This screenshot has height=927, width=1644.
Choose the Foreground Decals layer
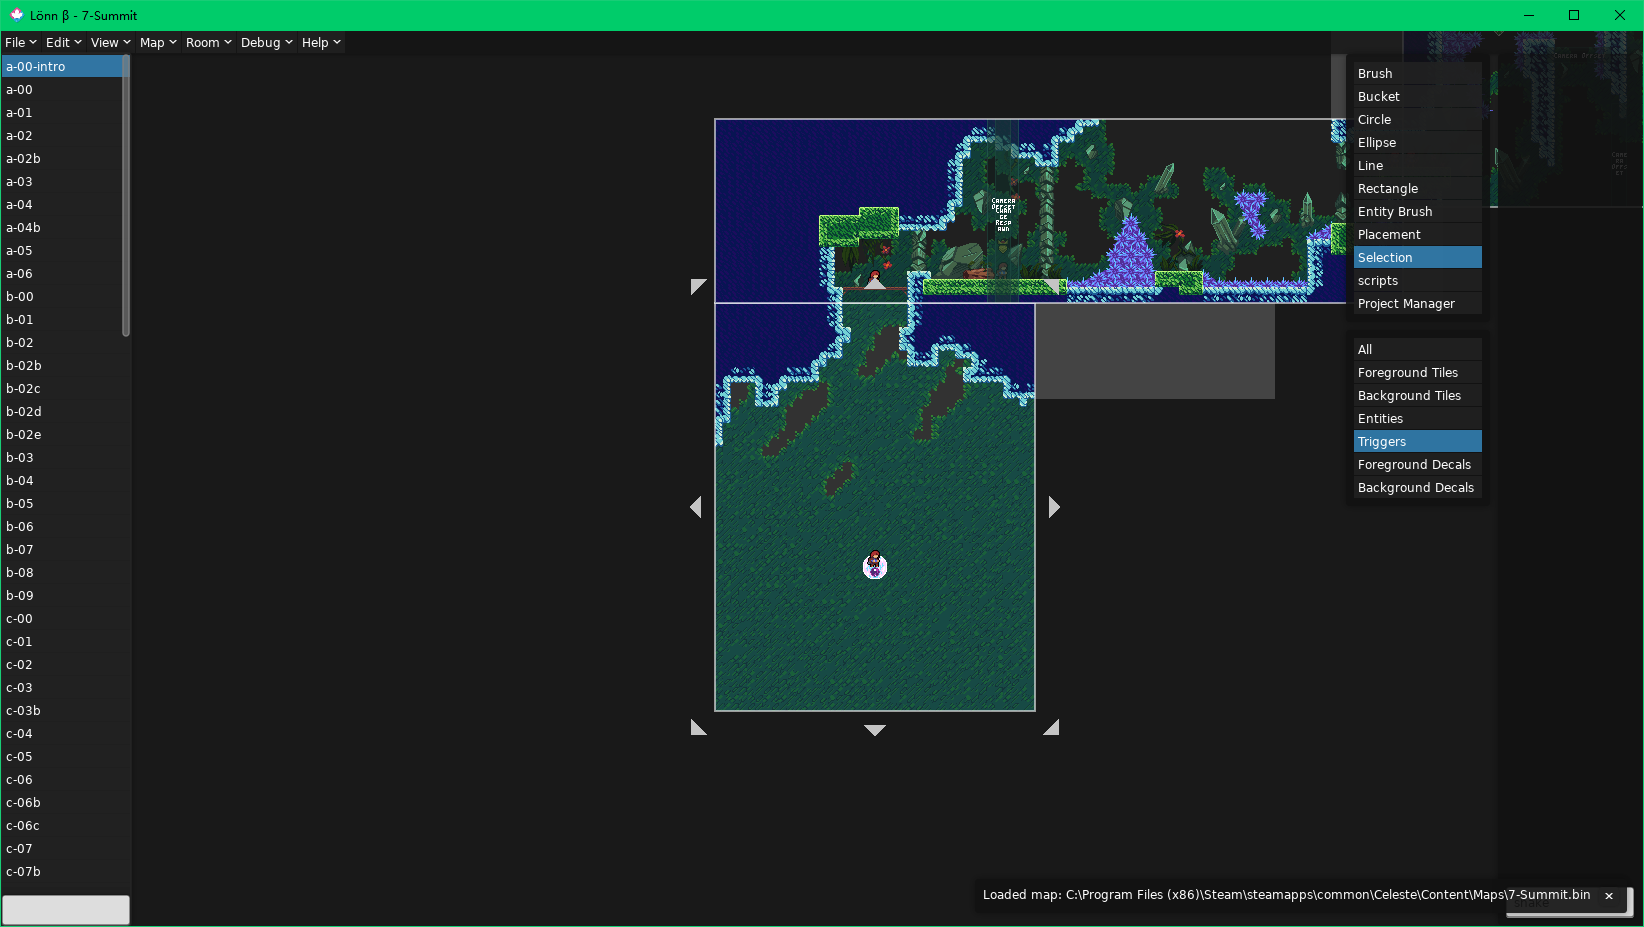pyautogui.click(x=1417, y=465)
